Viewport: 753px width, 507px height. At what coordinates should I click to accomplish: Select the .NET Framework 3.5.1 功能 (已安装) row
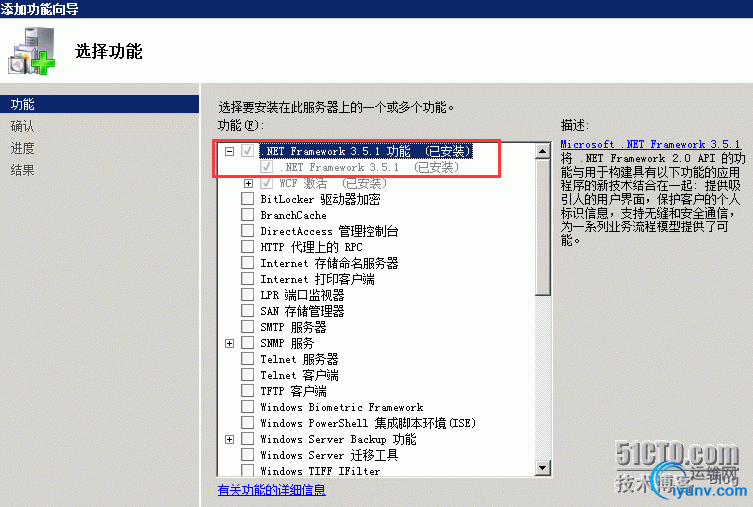coord(366,151)
